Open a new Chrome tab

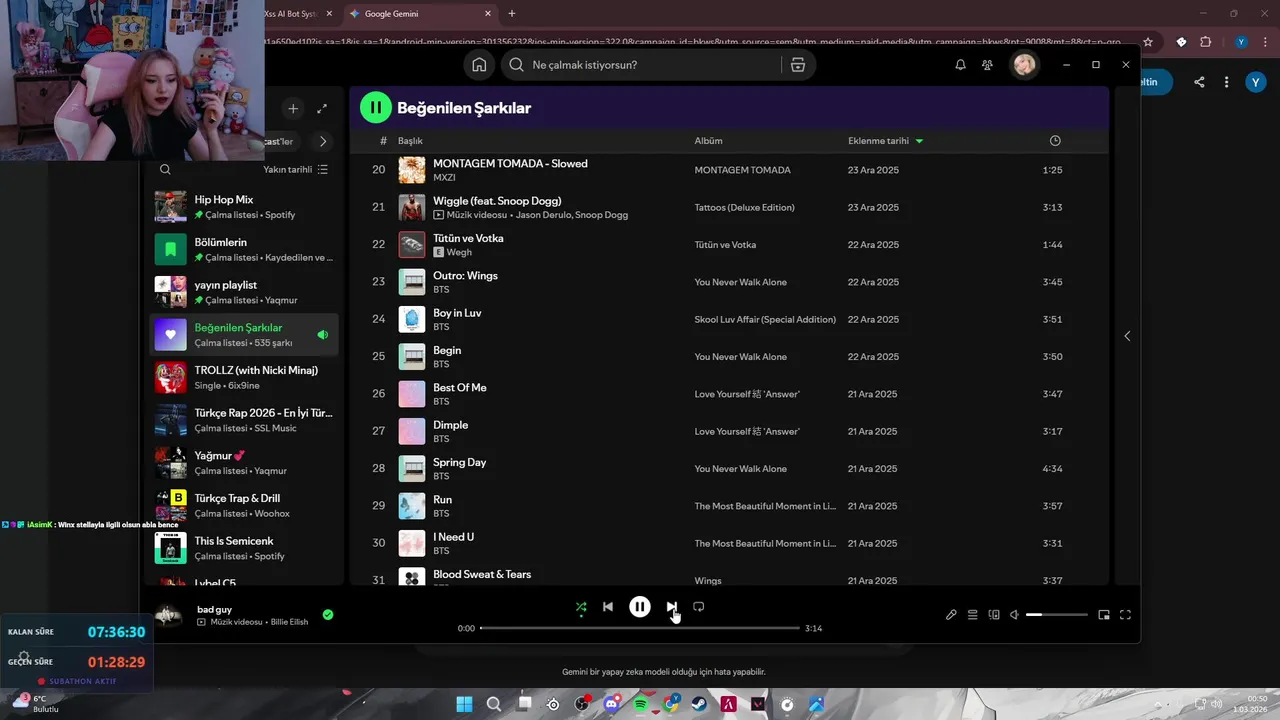pyautogui.click(x=512, y=14)
